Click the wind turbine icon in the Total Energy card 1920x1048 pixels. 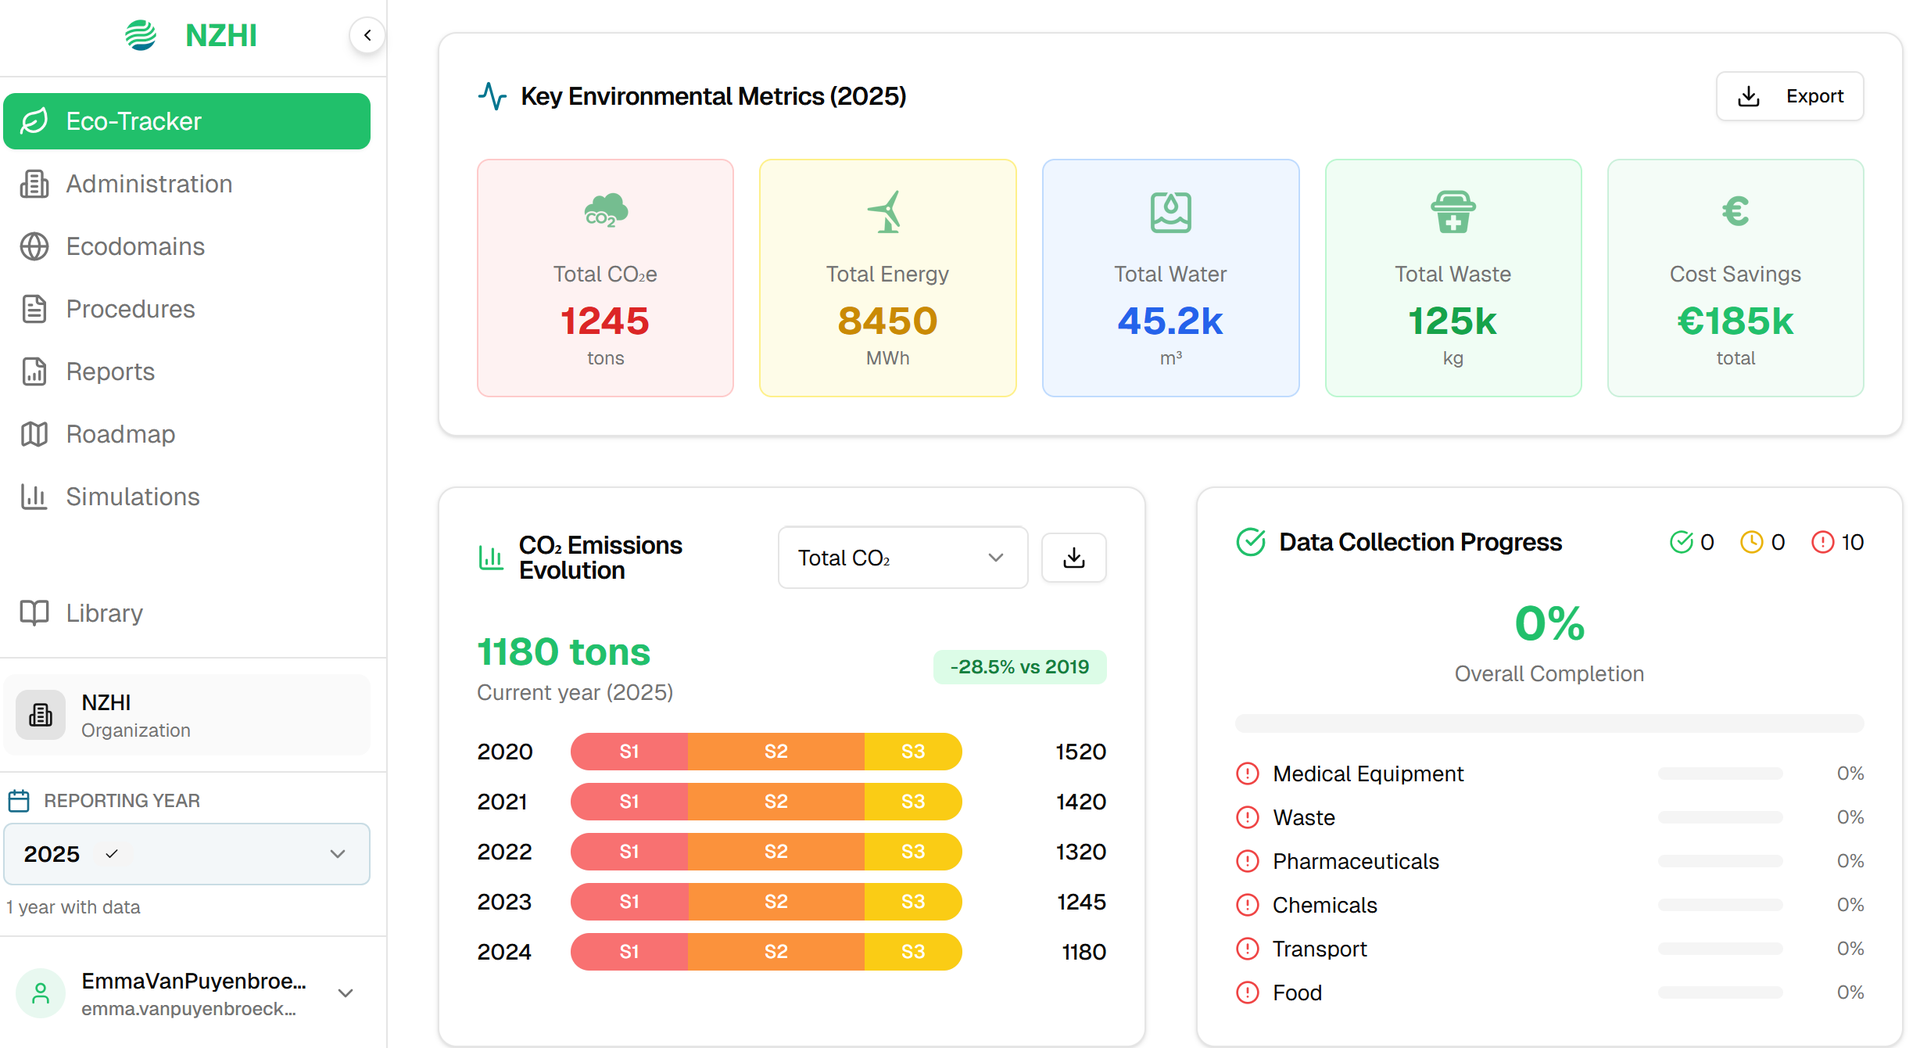(887, 212)
